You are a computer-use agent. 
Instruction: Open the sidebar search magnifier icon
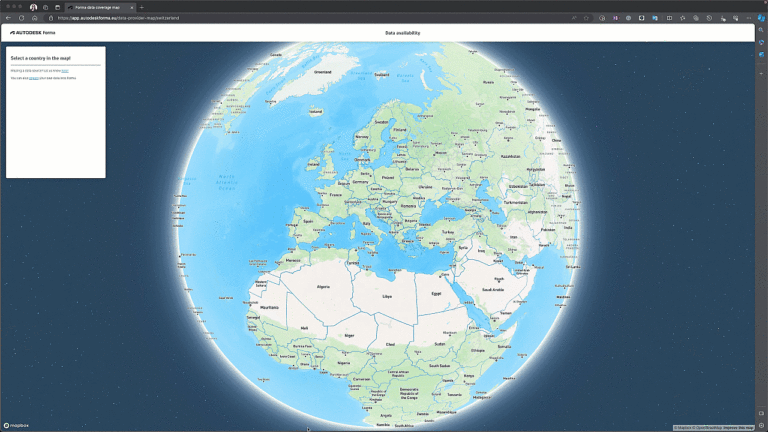click(x=761, y=30)
